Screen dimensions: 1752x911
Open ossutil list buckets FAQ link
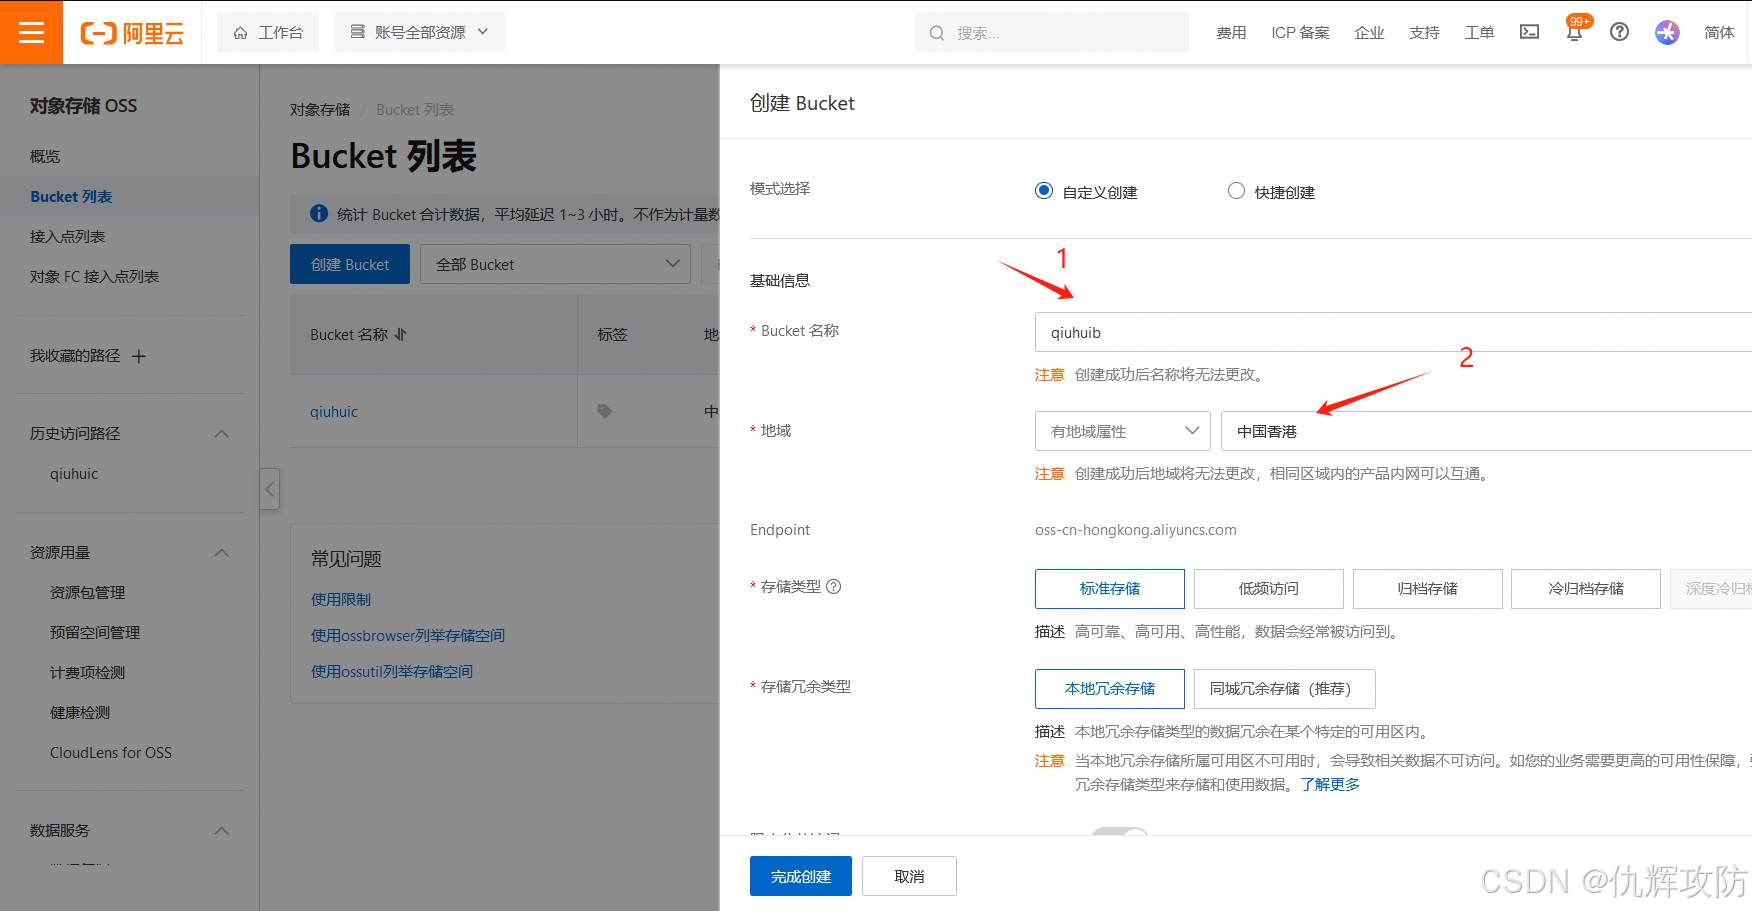(392, 671)
